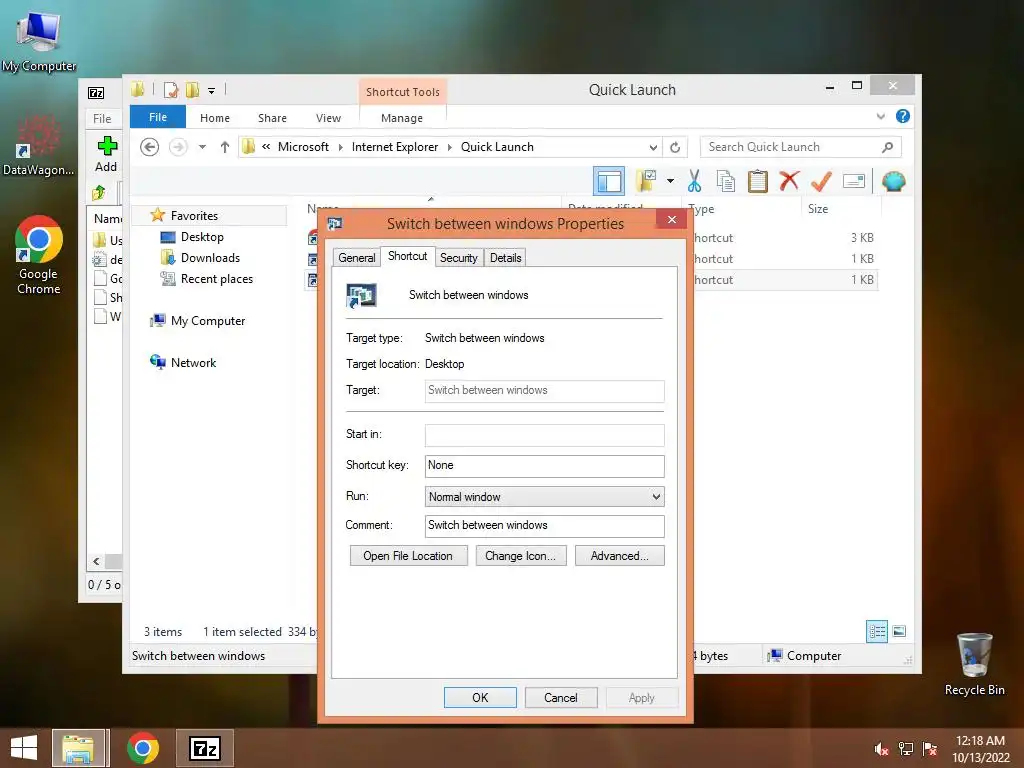The image size is (1024, 768).
Task: Collapse the ribbon using the chevron
Action: (x=880, y=117)
